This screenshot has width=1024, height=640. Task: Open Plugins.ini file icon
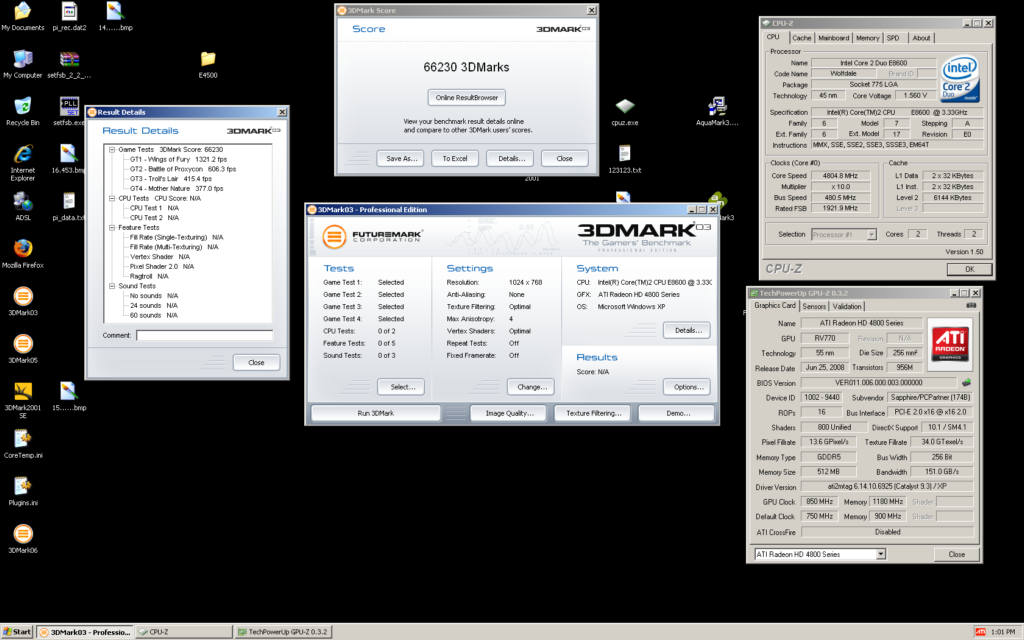click(x=22, y=491)
